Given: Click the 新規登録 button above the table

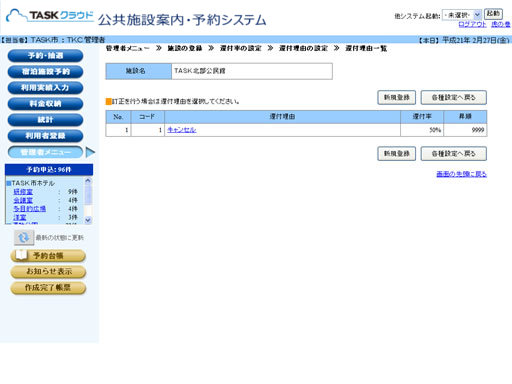Looking at the screenshot, I should coord(396,98).
